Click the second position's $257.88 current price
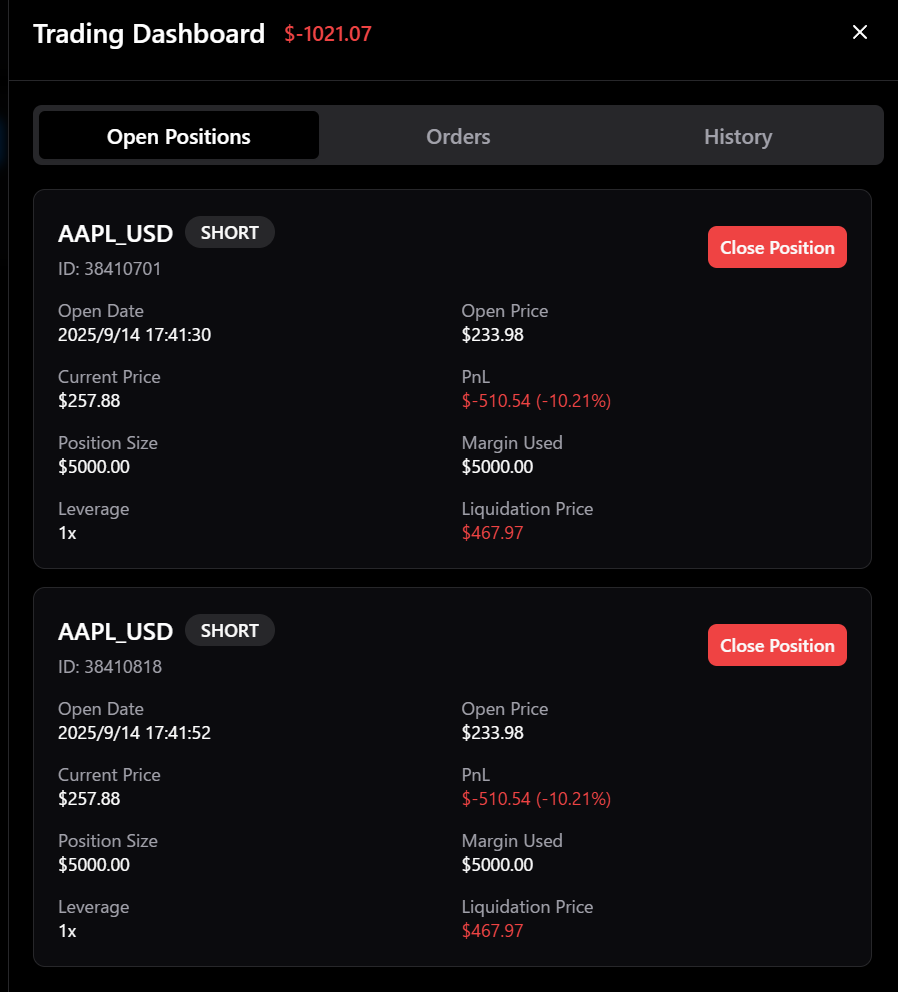This screenshot has height=992, width=898. tap(89, 799)
